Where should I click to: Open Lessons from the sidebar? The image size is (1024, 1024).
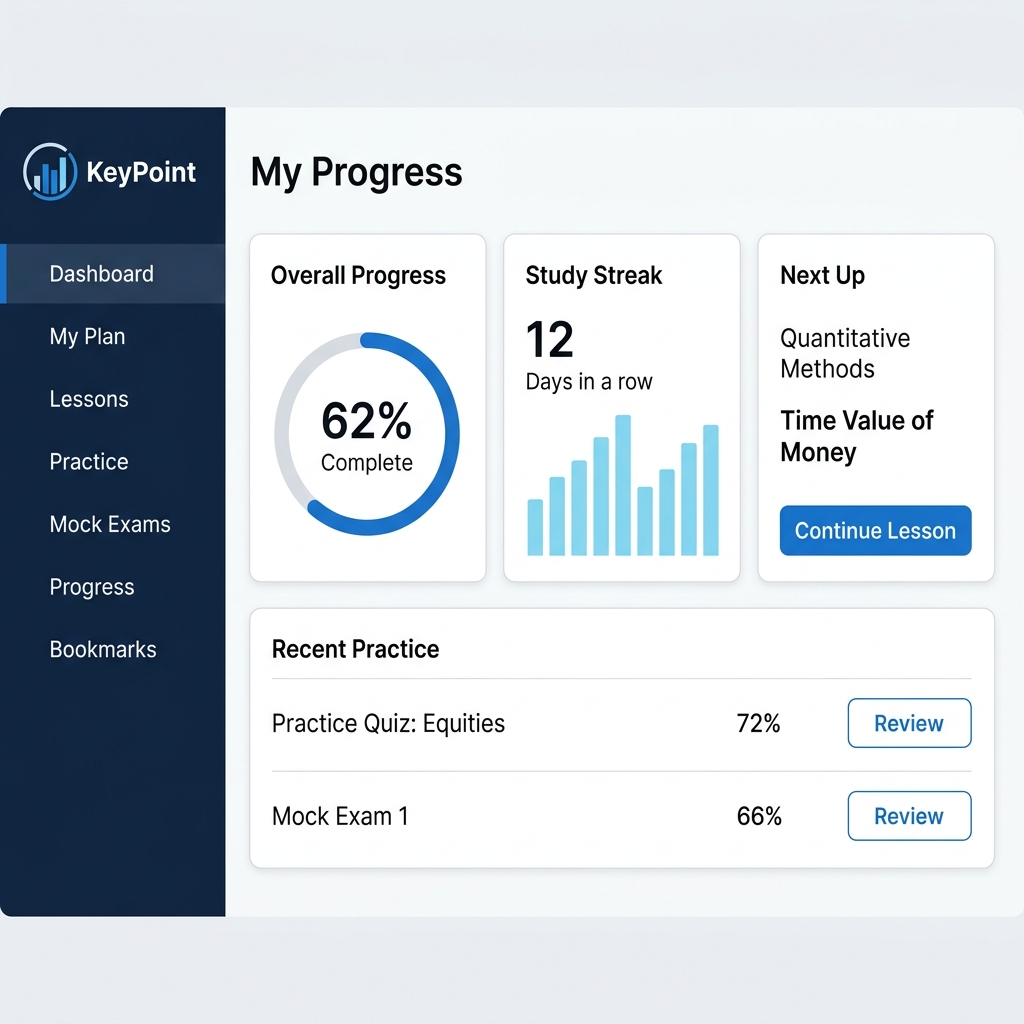89,399
